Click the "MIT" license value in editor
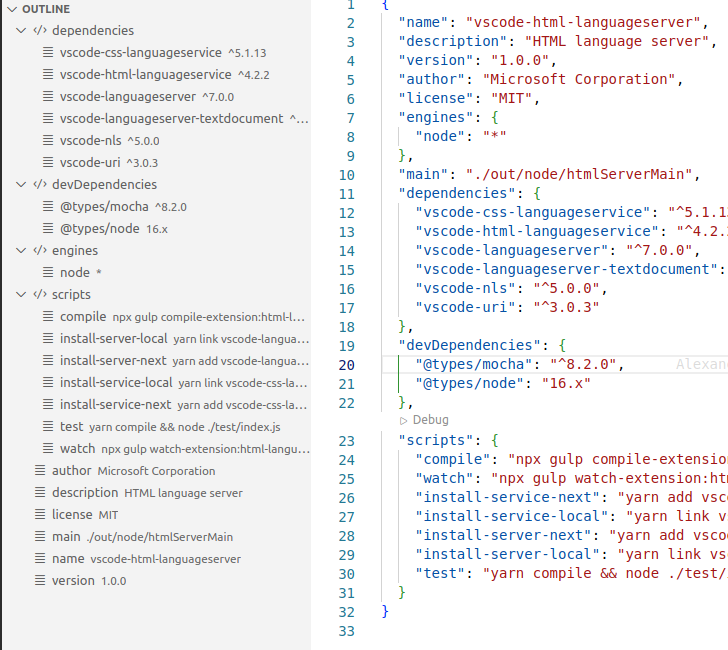Image resolution: width=728 pixels, height=650 pixels. coord(512,98)
